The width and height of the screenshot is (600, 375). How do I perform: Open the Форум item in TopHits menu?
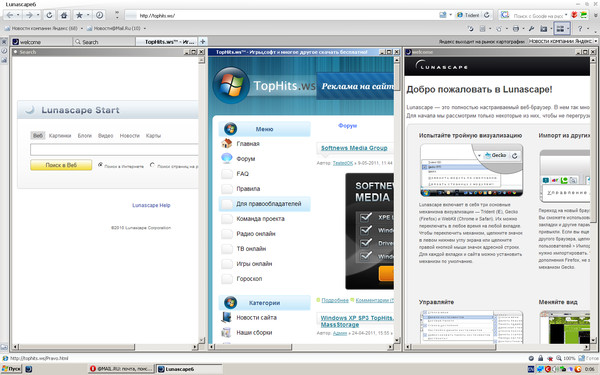[x=246, y=159]
